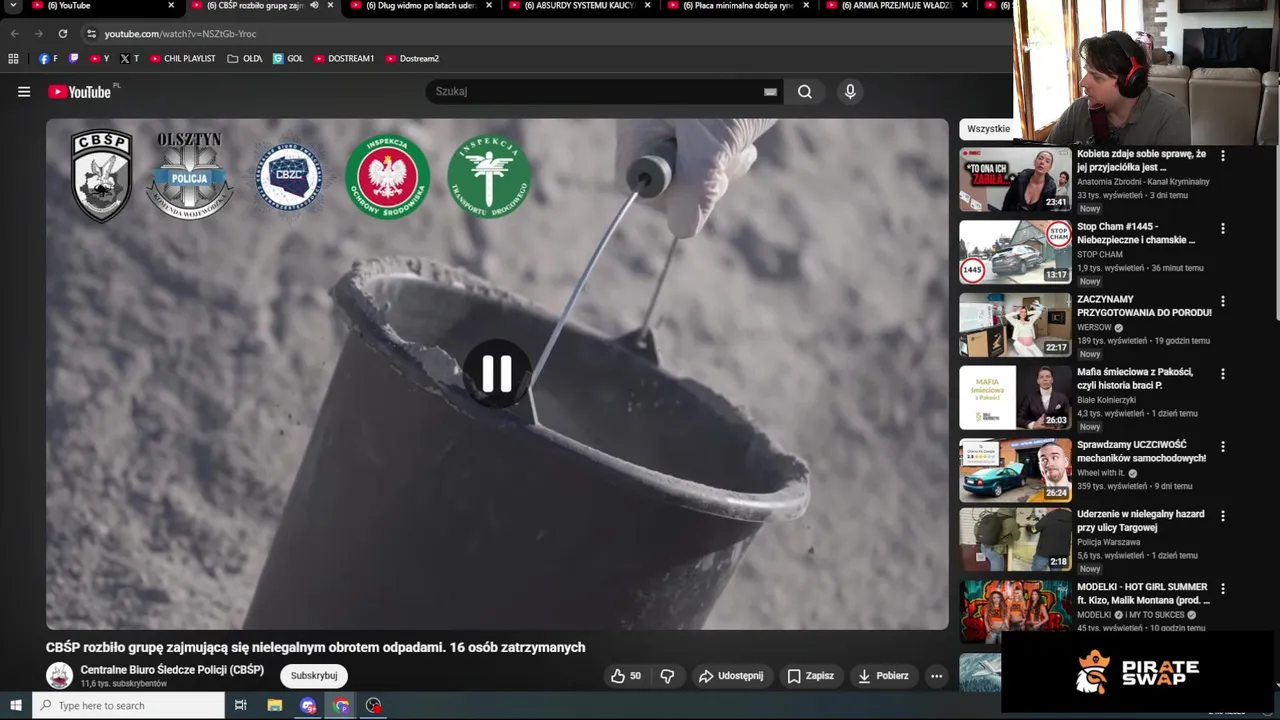Open the 'Y' YouTube bookmark

click(x=100, y=59)
